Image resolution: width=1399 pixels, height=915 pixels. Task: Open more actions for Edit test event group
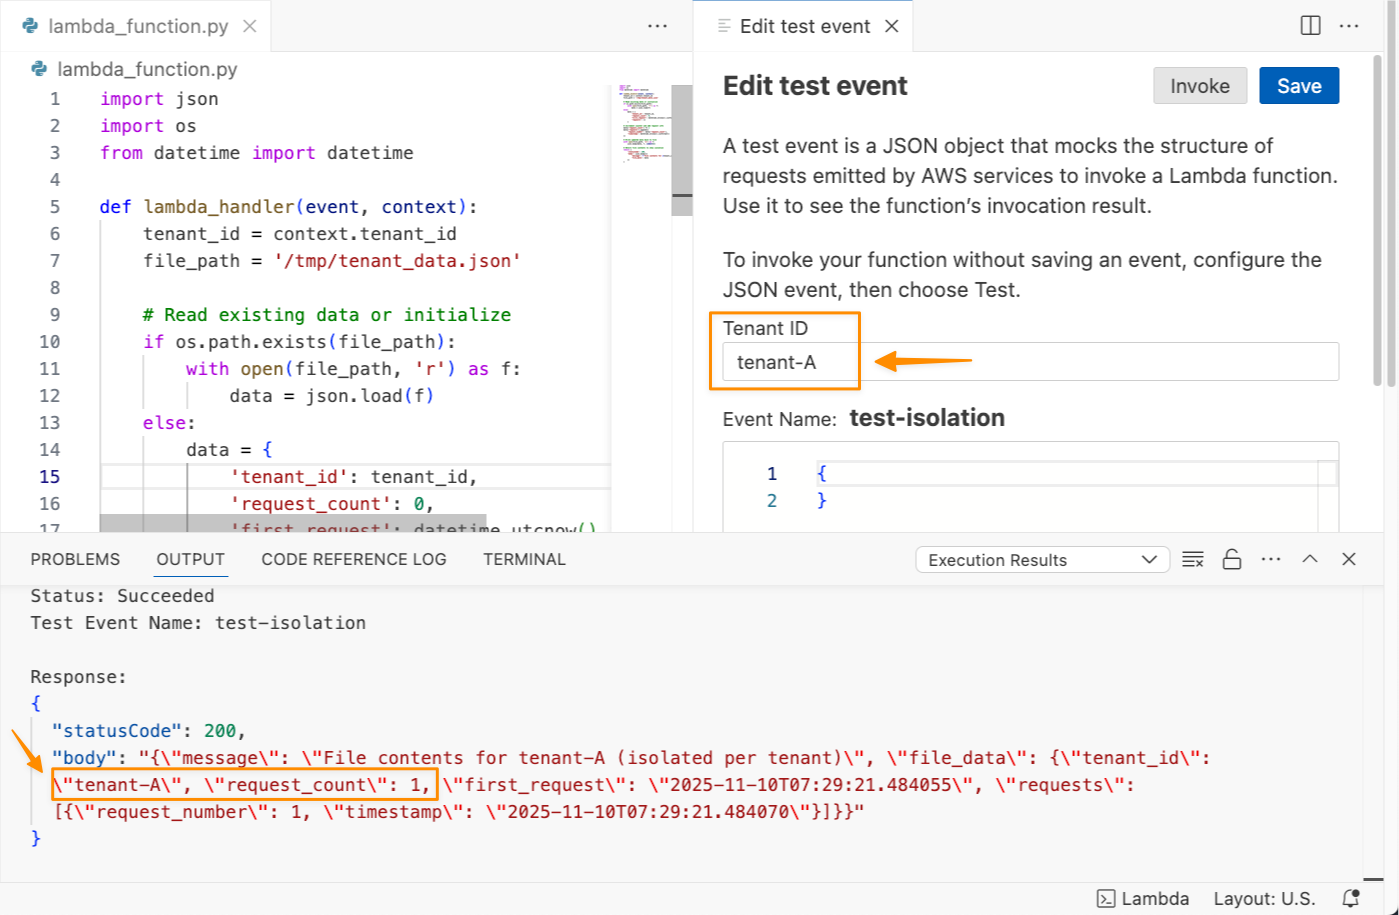click(x=1349, y=26)
